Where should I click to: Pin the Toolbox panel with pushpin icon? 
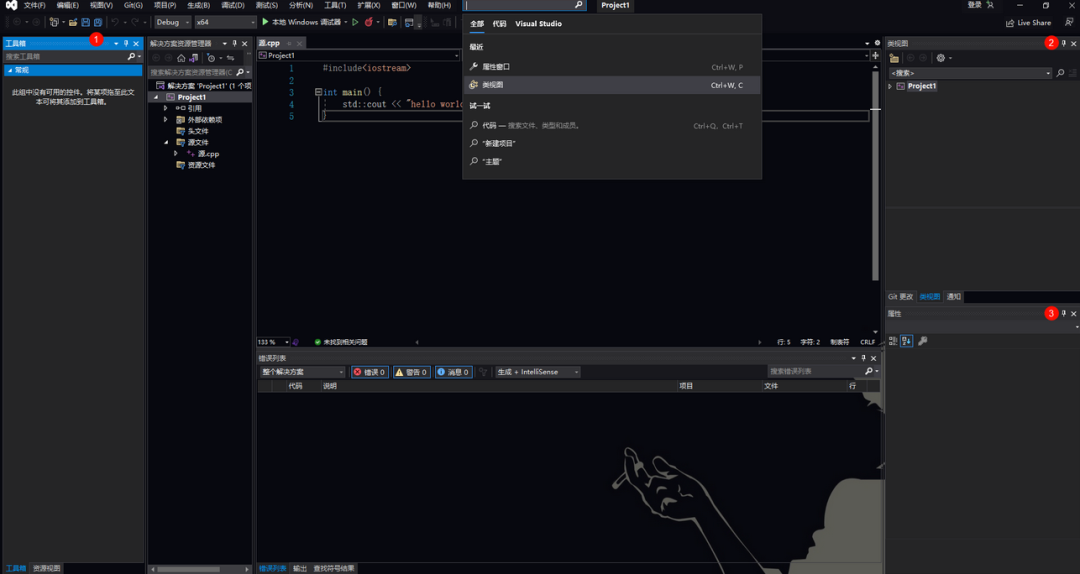tap(126, 43)
